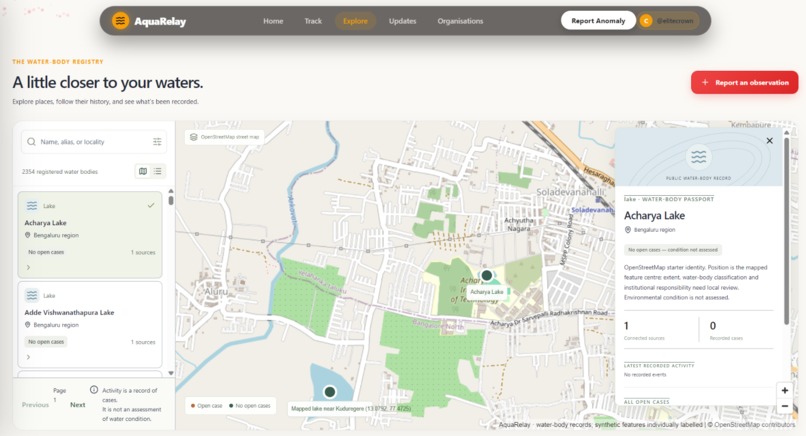
Task: Click Report an observation button
Action: tap(744, 82)
